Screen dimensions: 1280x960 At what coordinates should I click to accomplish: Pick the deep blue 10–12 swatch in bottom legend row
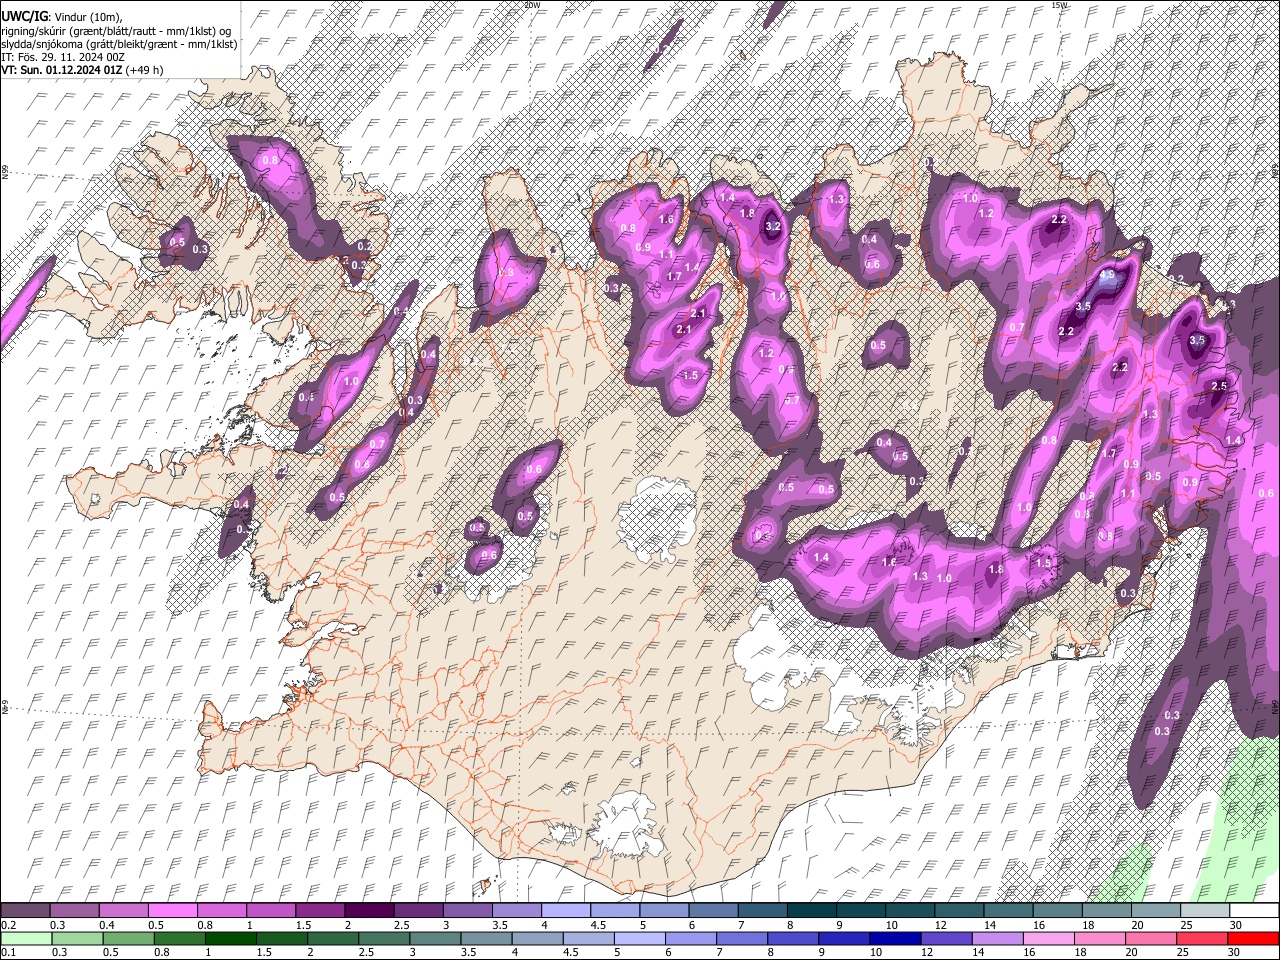pos(896,938)
